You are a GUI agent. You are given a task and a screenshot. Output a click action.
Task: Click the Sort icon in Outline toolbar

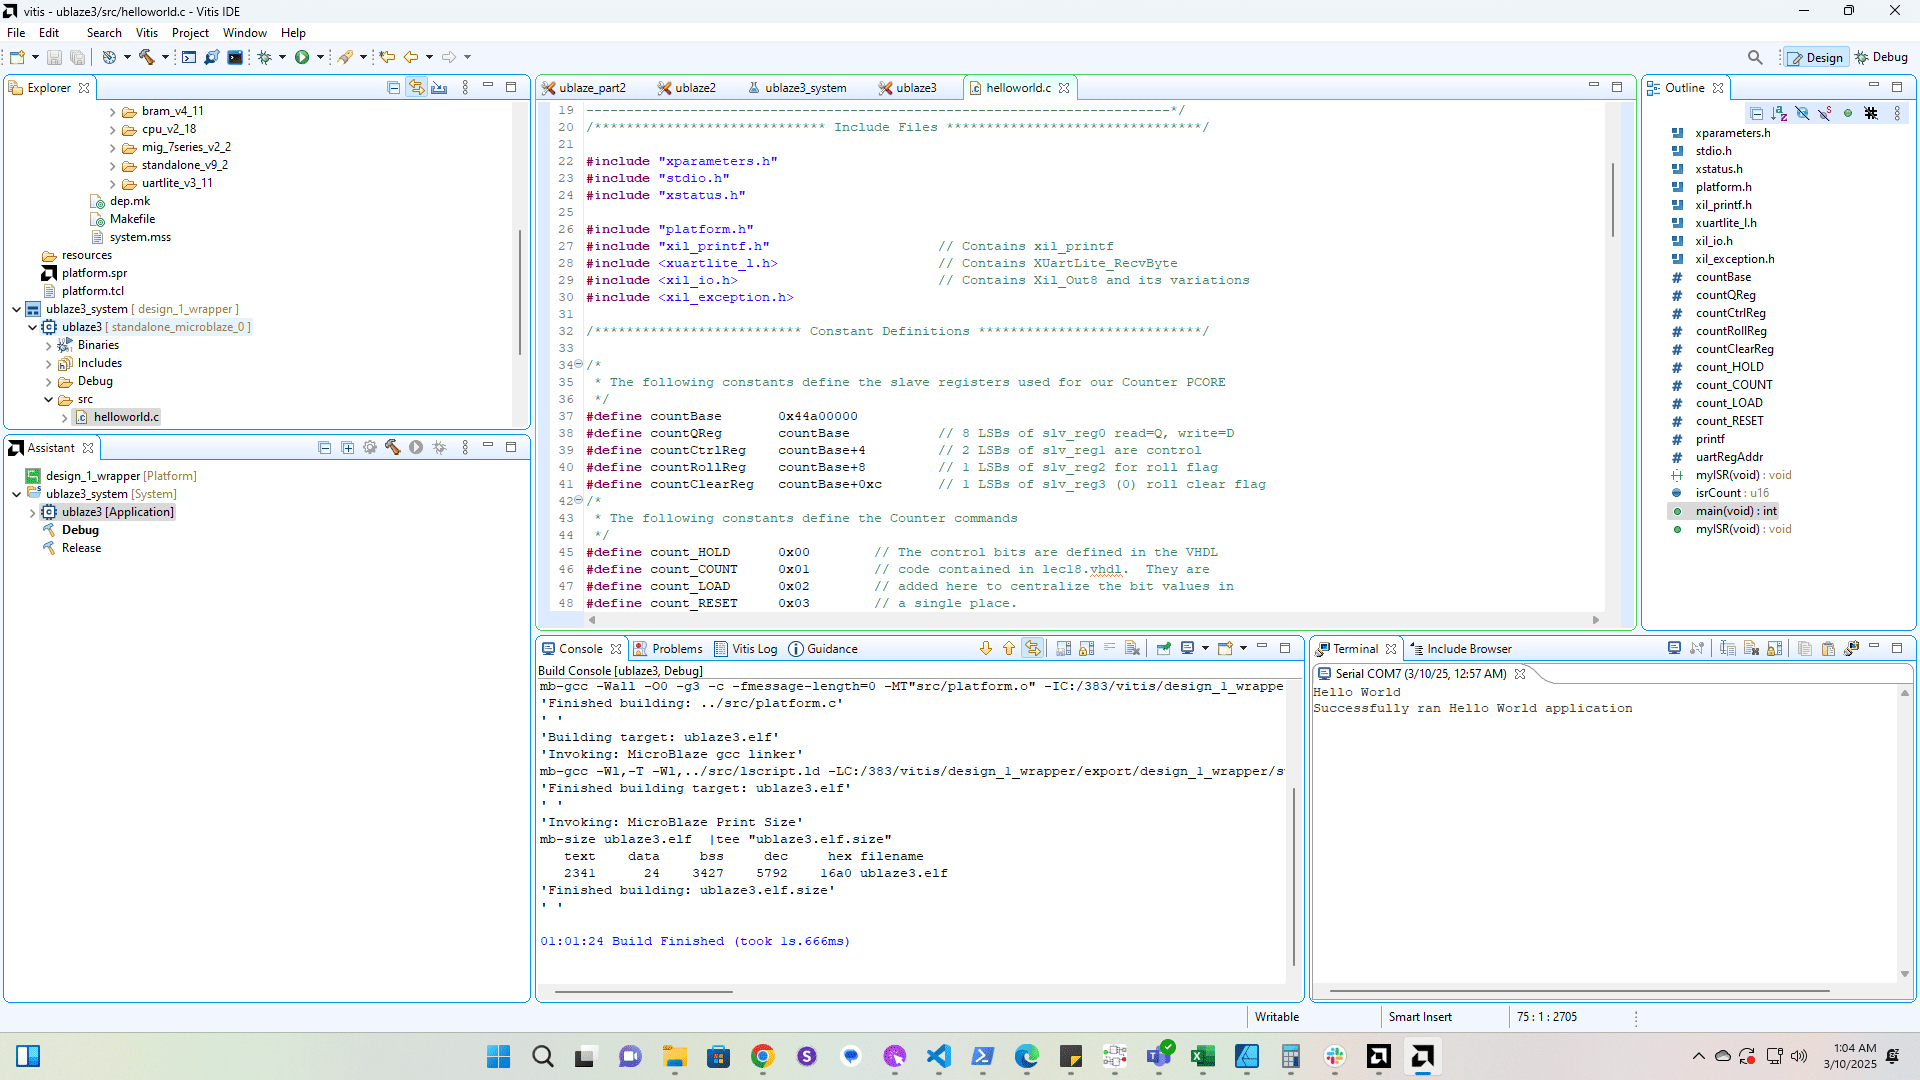coord(1779,113)
